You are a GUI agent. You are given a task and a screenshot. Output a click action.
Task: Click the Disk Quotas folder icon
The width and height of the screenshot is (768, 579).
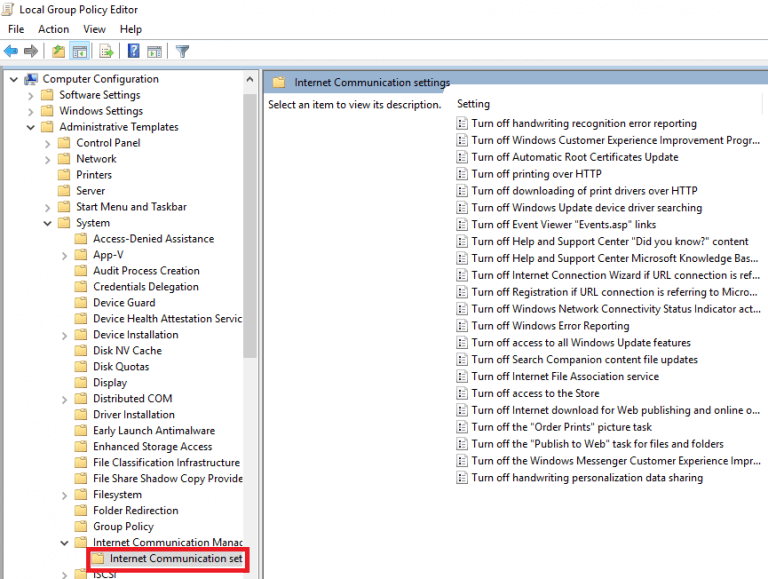(x=81, y=367)
